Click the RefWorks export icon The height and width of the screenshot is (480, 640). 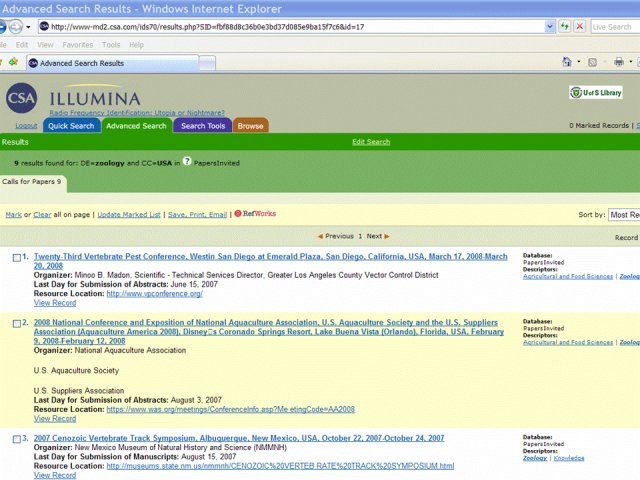tap(255, 213)
